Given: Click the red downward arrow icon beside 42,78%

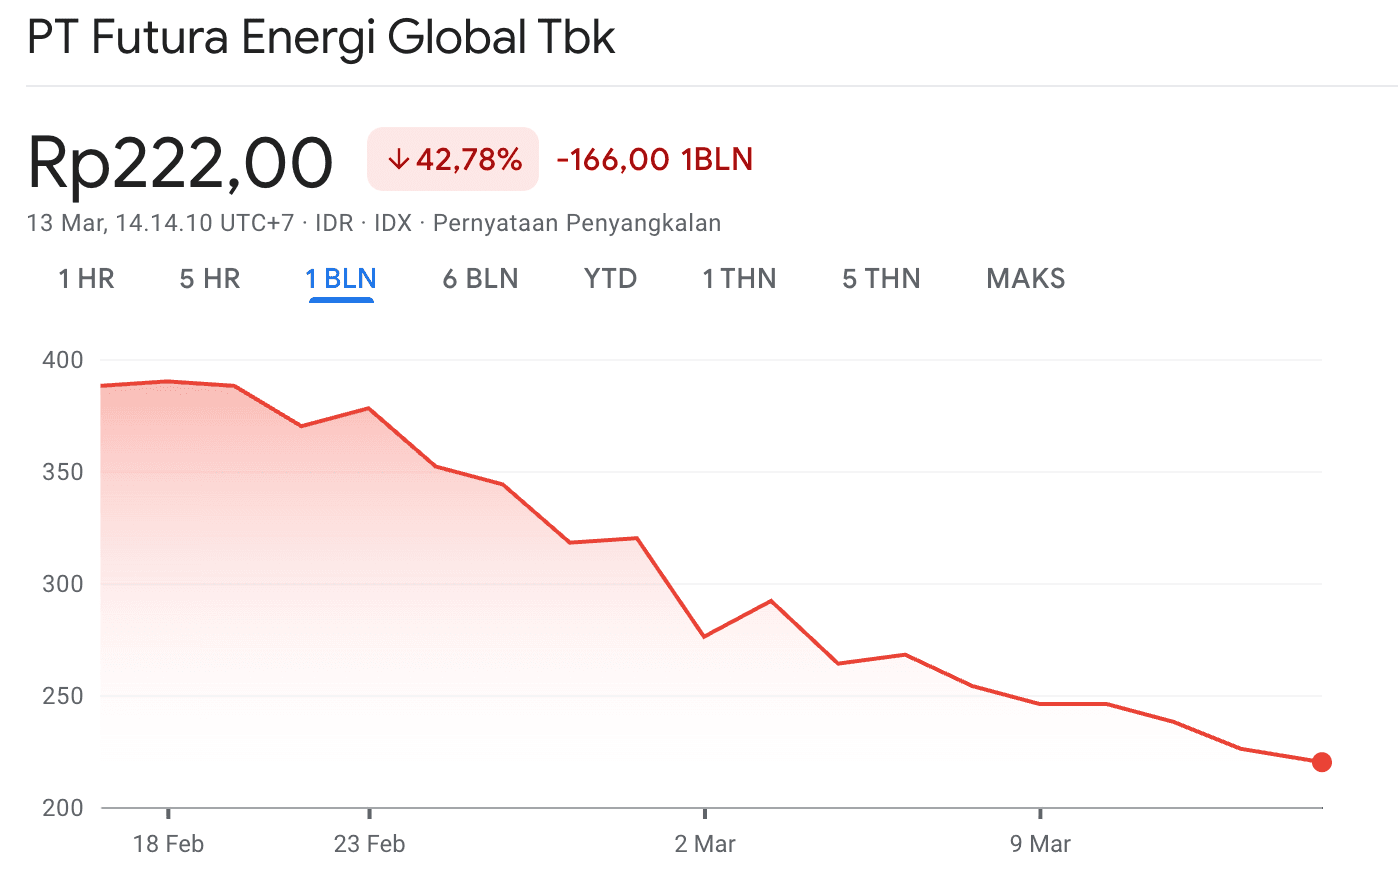Looking at the screenshot, I should tap(399, 158).
